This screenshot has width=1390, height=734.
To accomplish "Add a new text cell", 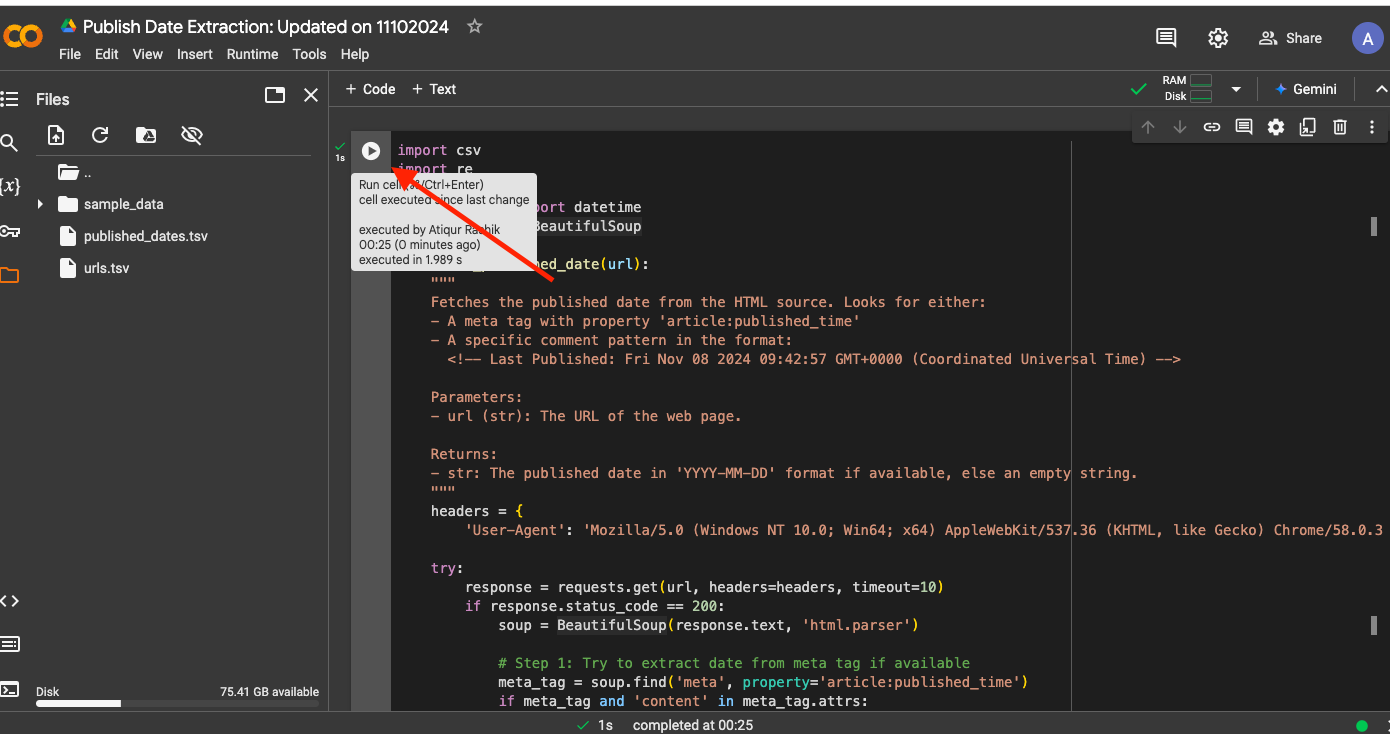I will [433, 89].
